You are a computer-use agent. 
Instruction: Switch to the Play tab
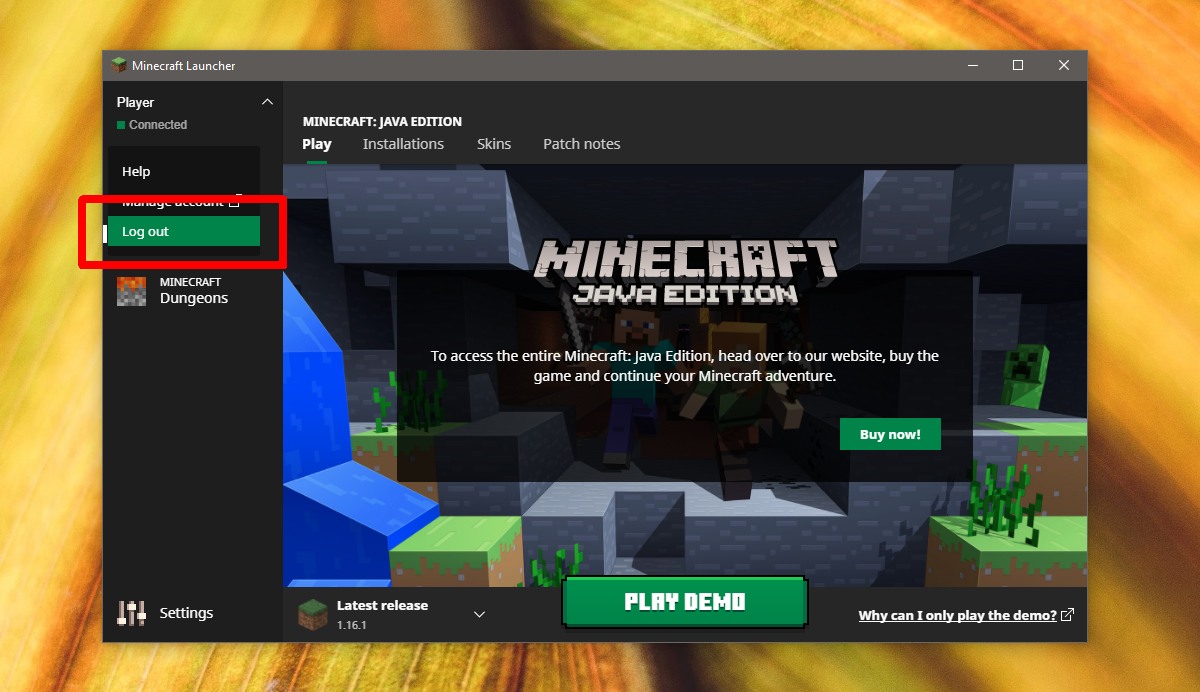[x=316, y=144]
